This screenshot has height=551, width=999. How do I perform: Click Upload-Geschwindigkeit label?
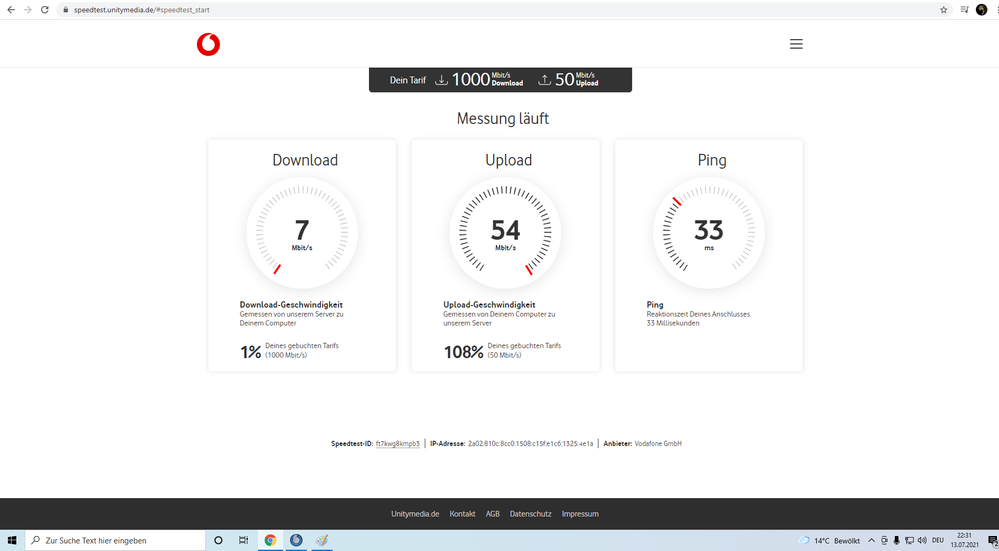[489, 305]
